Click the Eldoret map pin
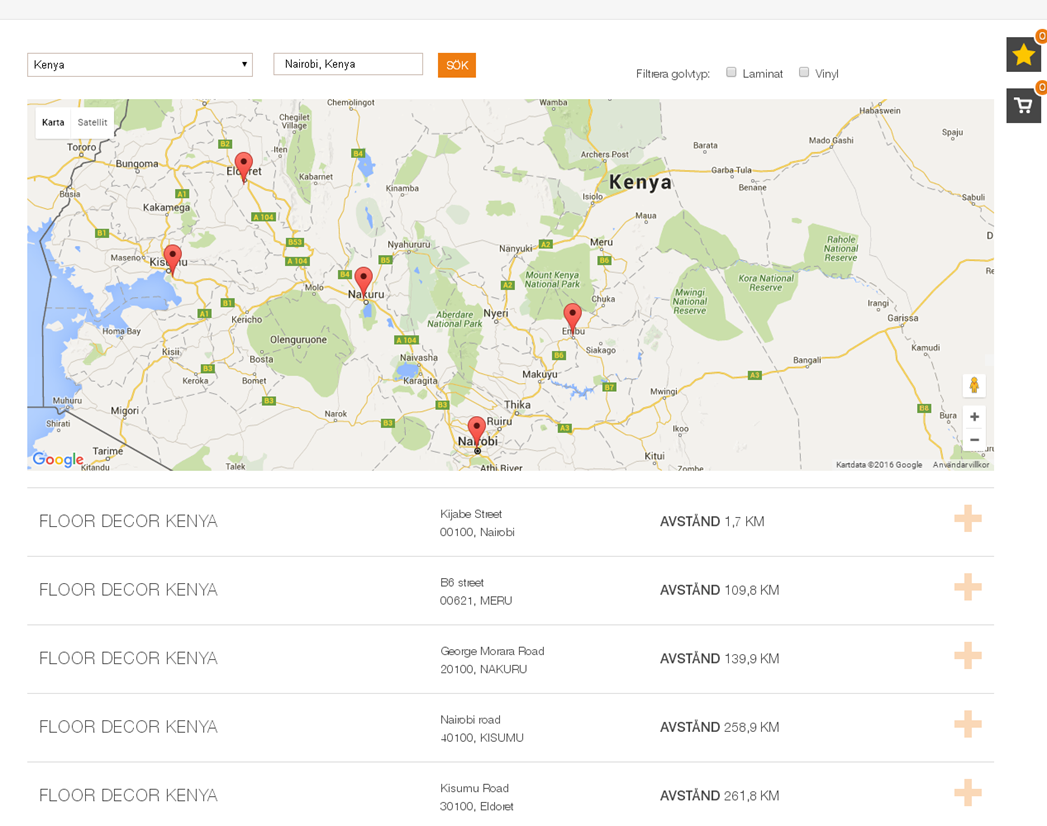The height and width of the screenshot is (826, 1047). click(x=244, y=166)
